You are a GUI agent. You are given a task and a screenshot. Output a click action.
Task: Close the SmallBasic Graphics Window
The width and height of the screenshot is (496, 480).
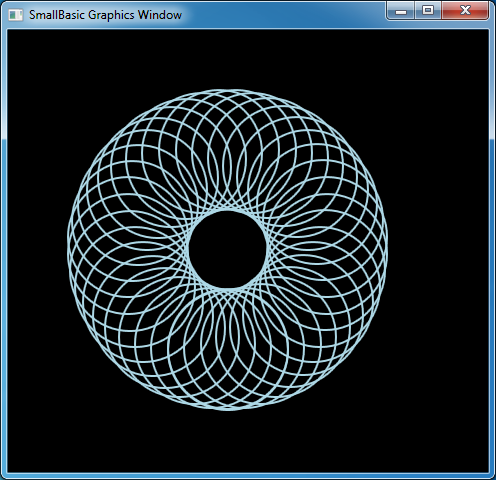click(465, 11)
